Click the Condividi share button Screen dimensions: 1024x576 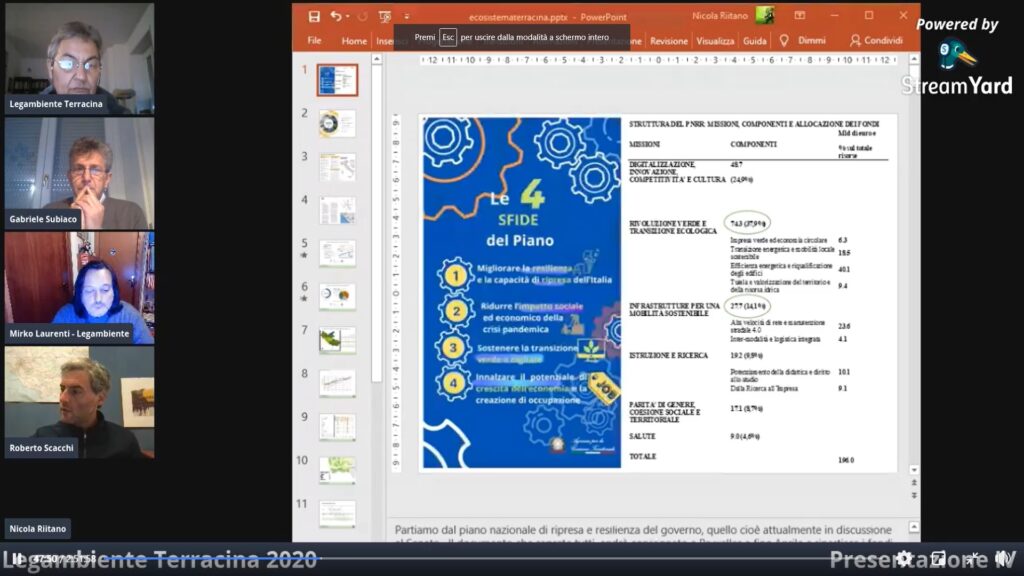coord(876,41)
